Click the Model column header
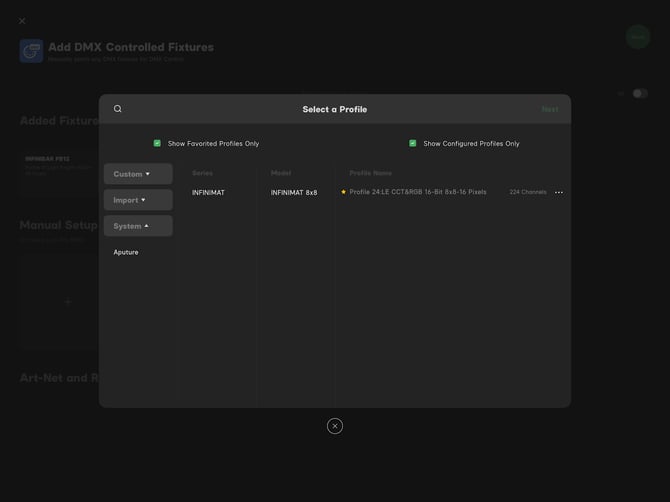Image resolution: width=670 pixels, height=502 pixels. (281, 173)
